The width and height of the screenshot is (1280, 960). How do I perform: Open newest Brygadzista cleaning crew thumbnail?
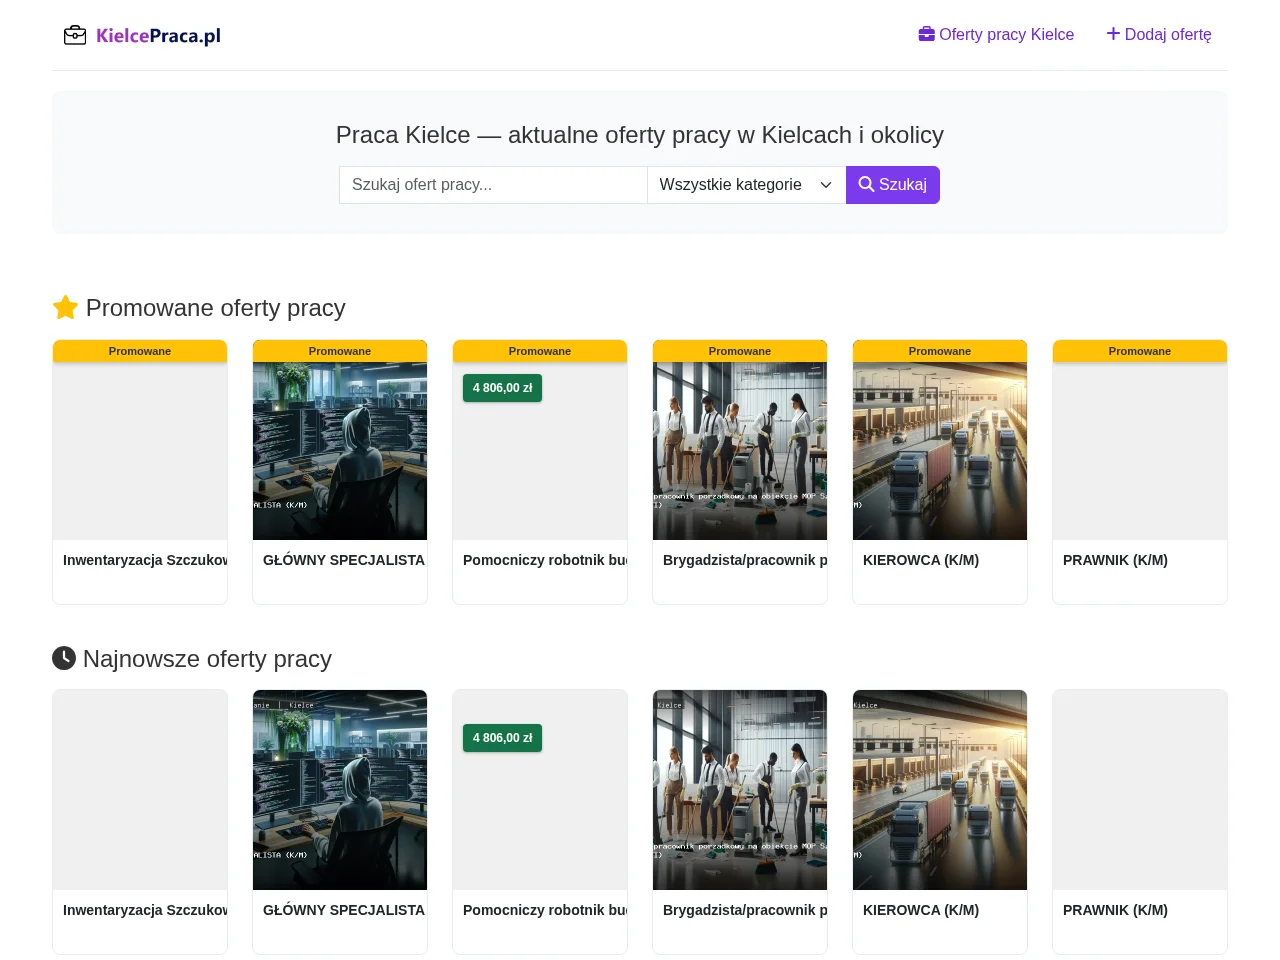pos(740,790)
